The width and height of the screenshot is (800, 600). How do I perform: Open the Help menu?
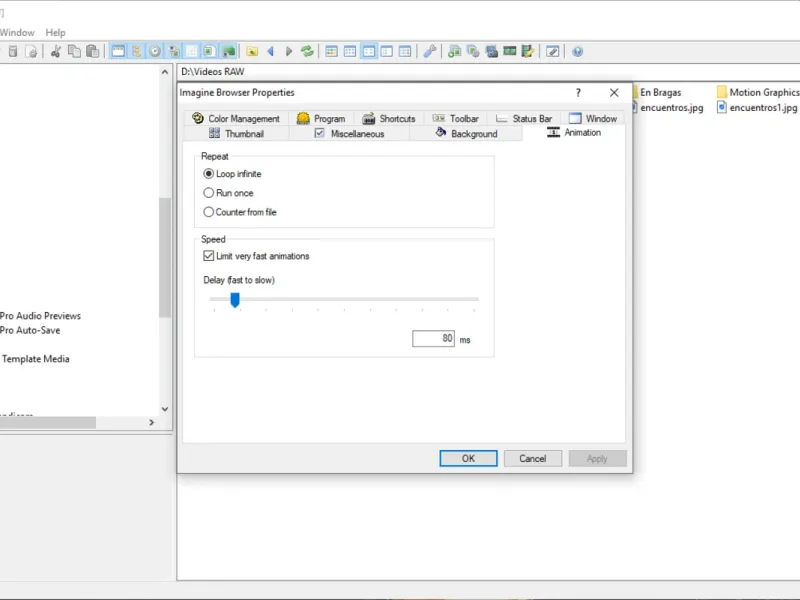click(x=56, y=33)
